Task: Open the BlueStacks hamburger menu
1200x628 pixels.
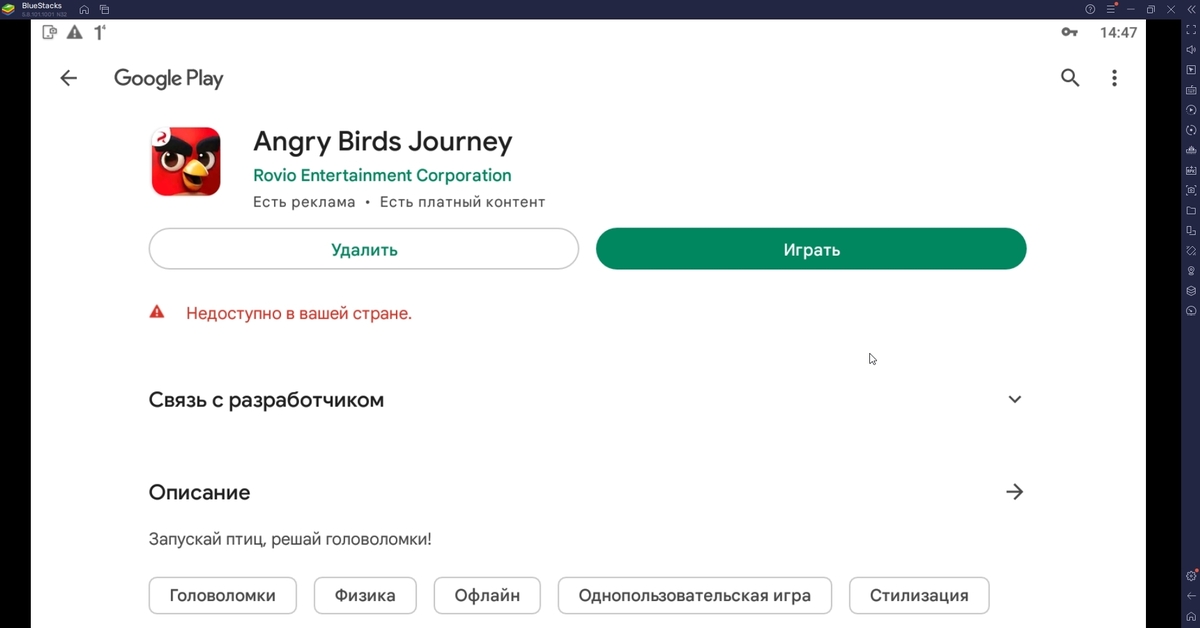Action: (x=1111, y=9)
